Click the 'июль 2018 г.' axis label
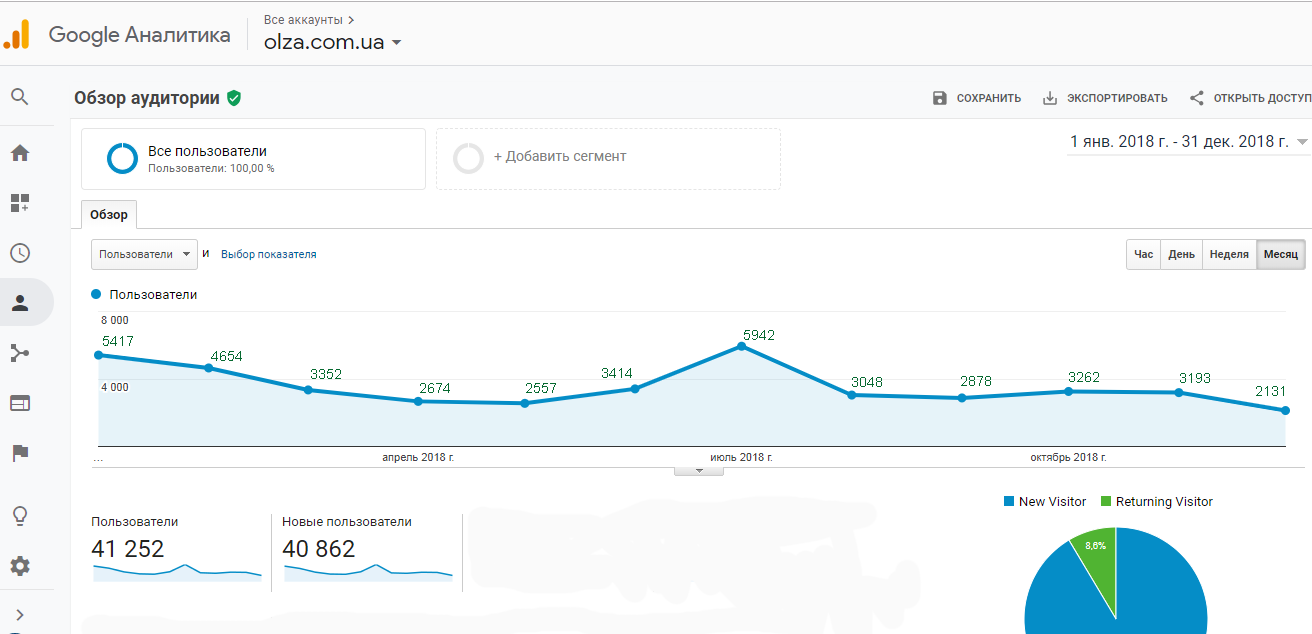This screenshot has height=634, width=1312. pyautogui.click(x=741, y=457)
